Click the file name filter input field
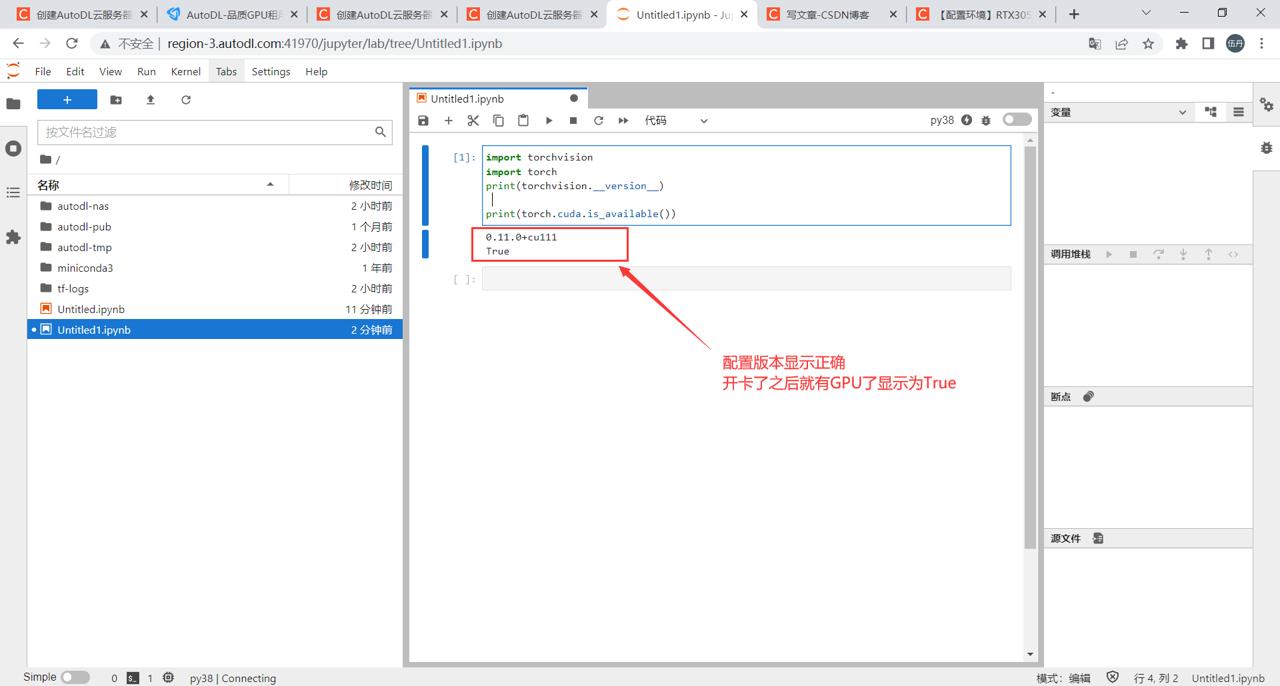1280x686 pixels. (214, 132)
